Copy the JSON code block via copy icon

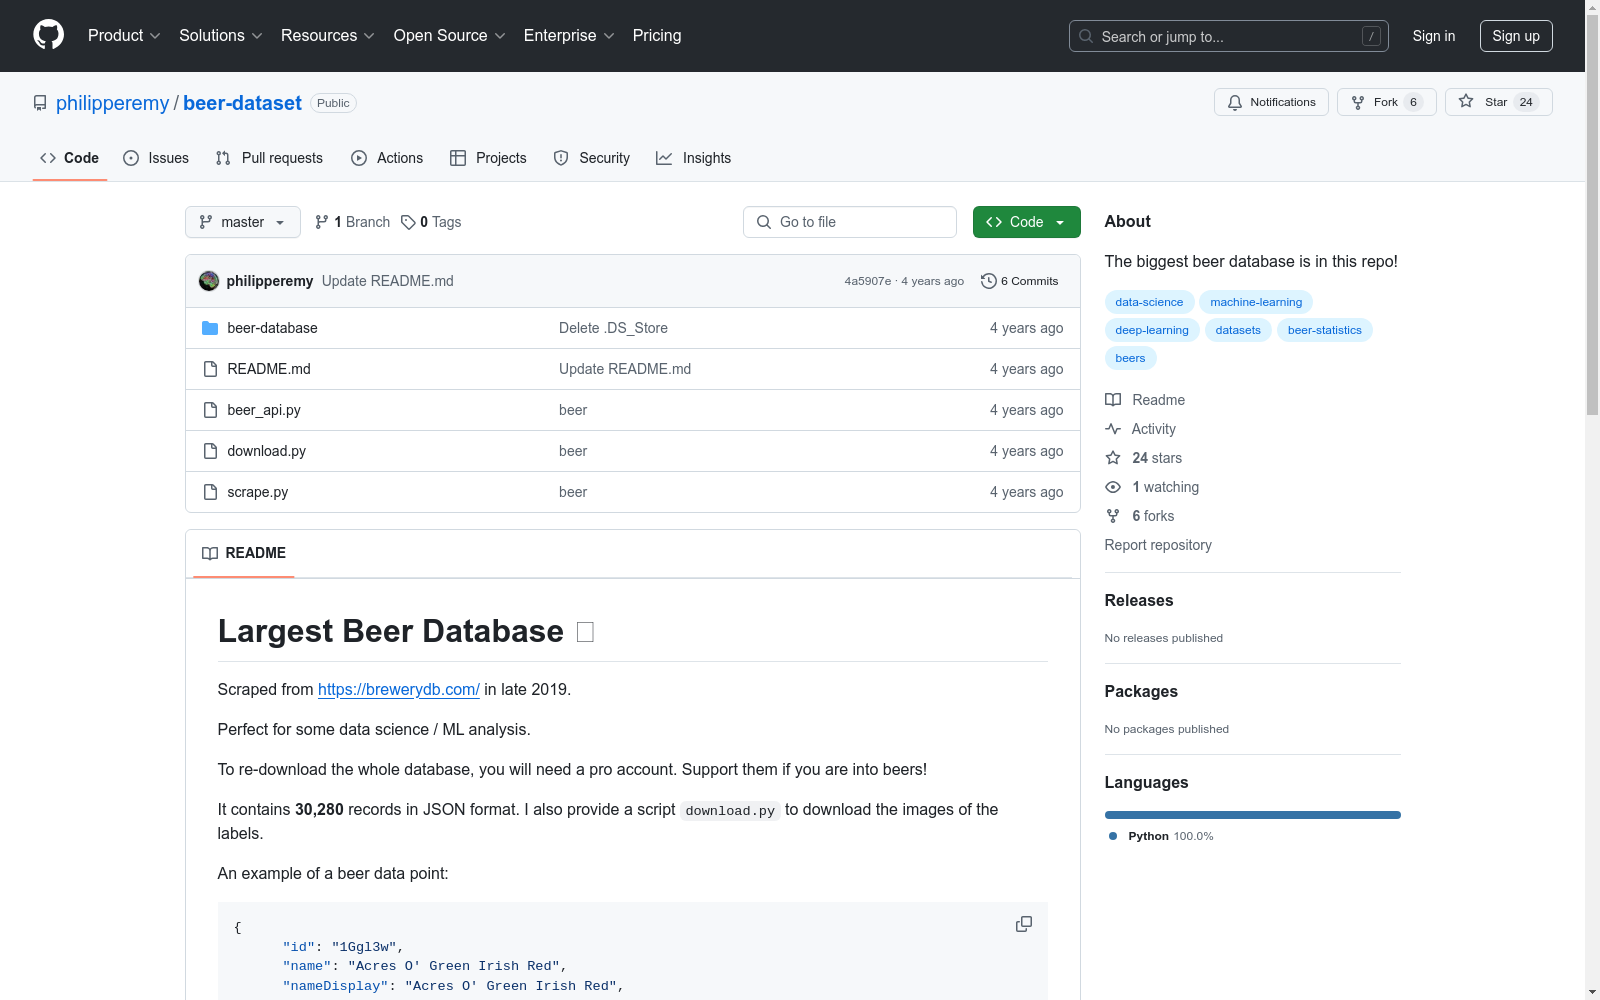(x=1024, y=924)
